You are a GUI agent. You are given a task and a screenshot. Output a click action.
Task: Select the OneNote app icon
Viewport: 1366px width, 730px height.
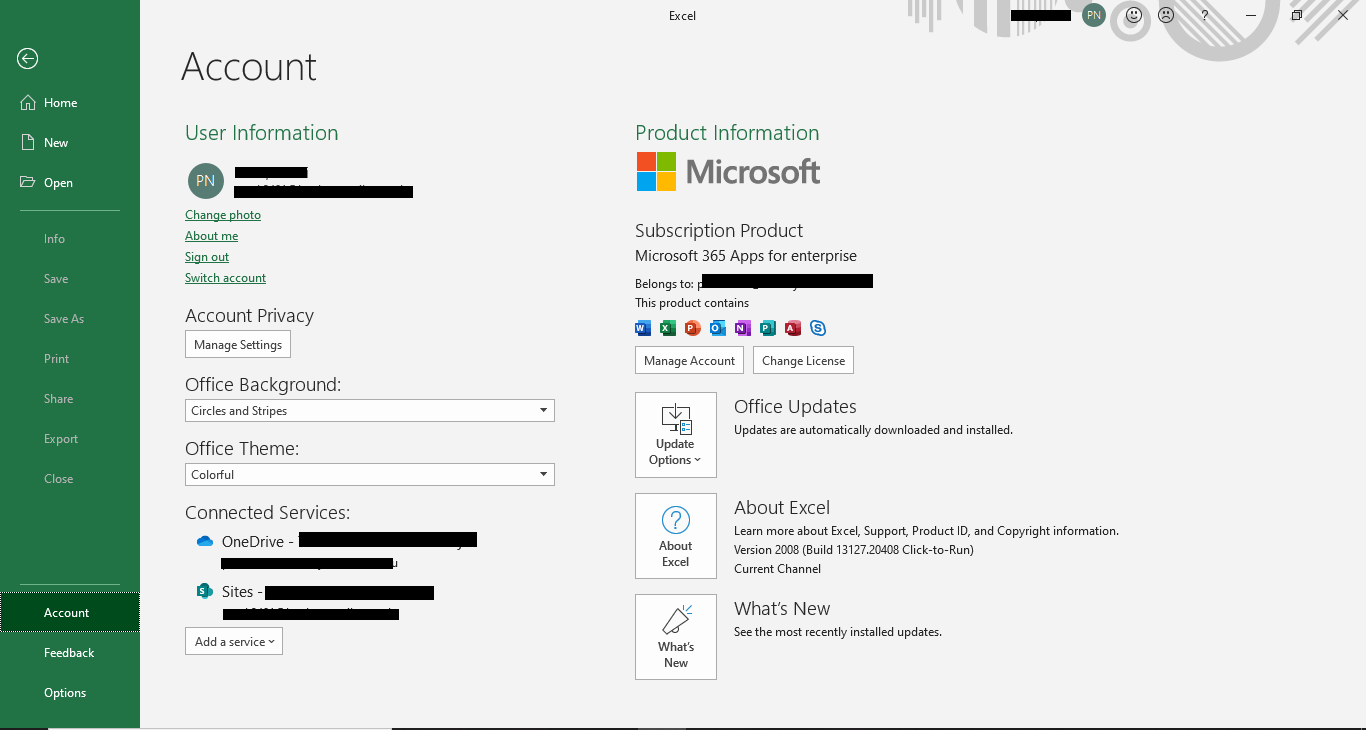point(743,328)
